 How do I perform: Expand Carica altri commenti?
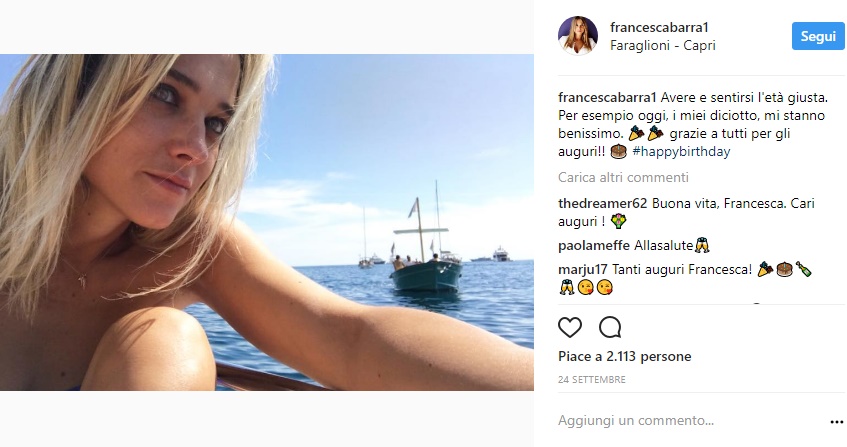(623, 178)
